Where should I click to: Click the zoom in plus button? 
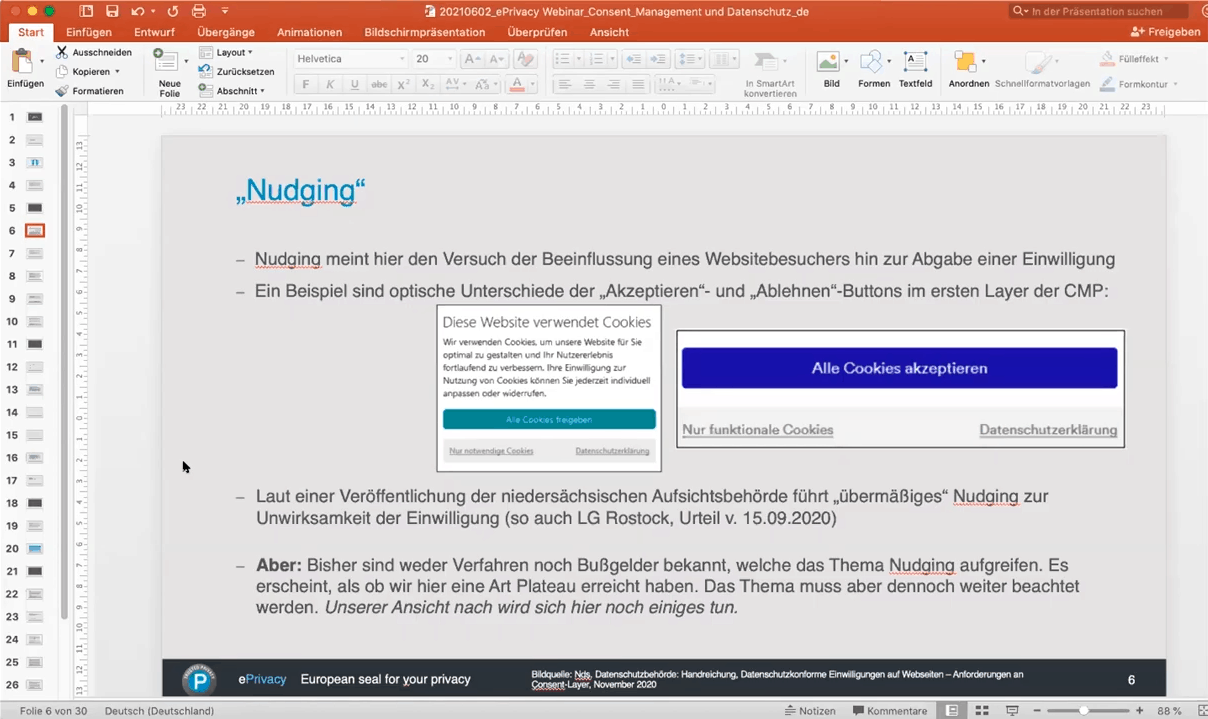click(1139, 710)
